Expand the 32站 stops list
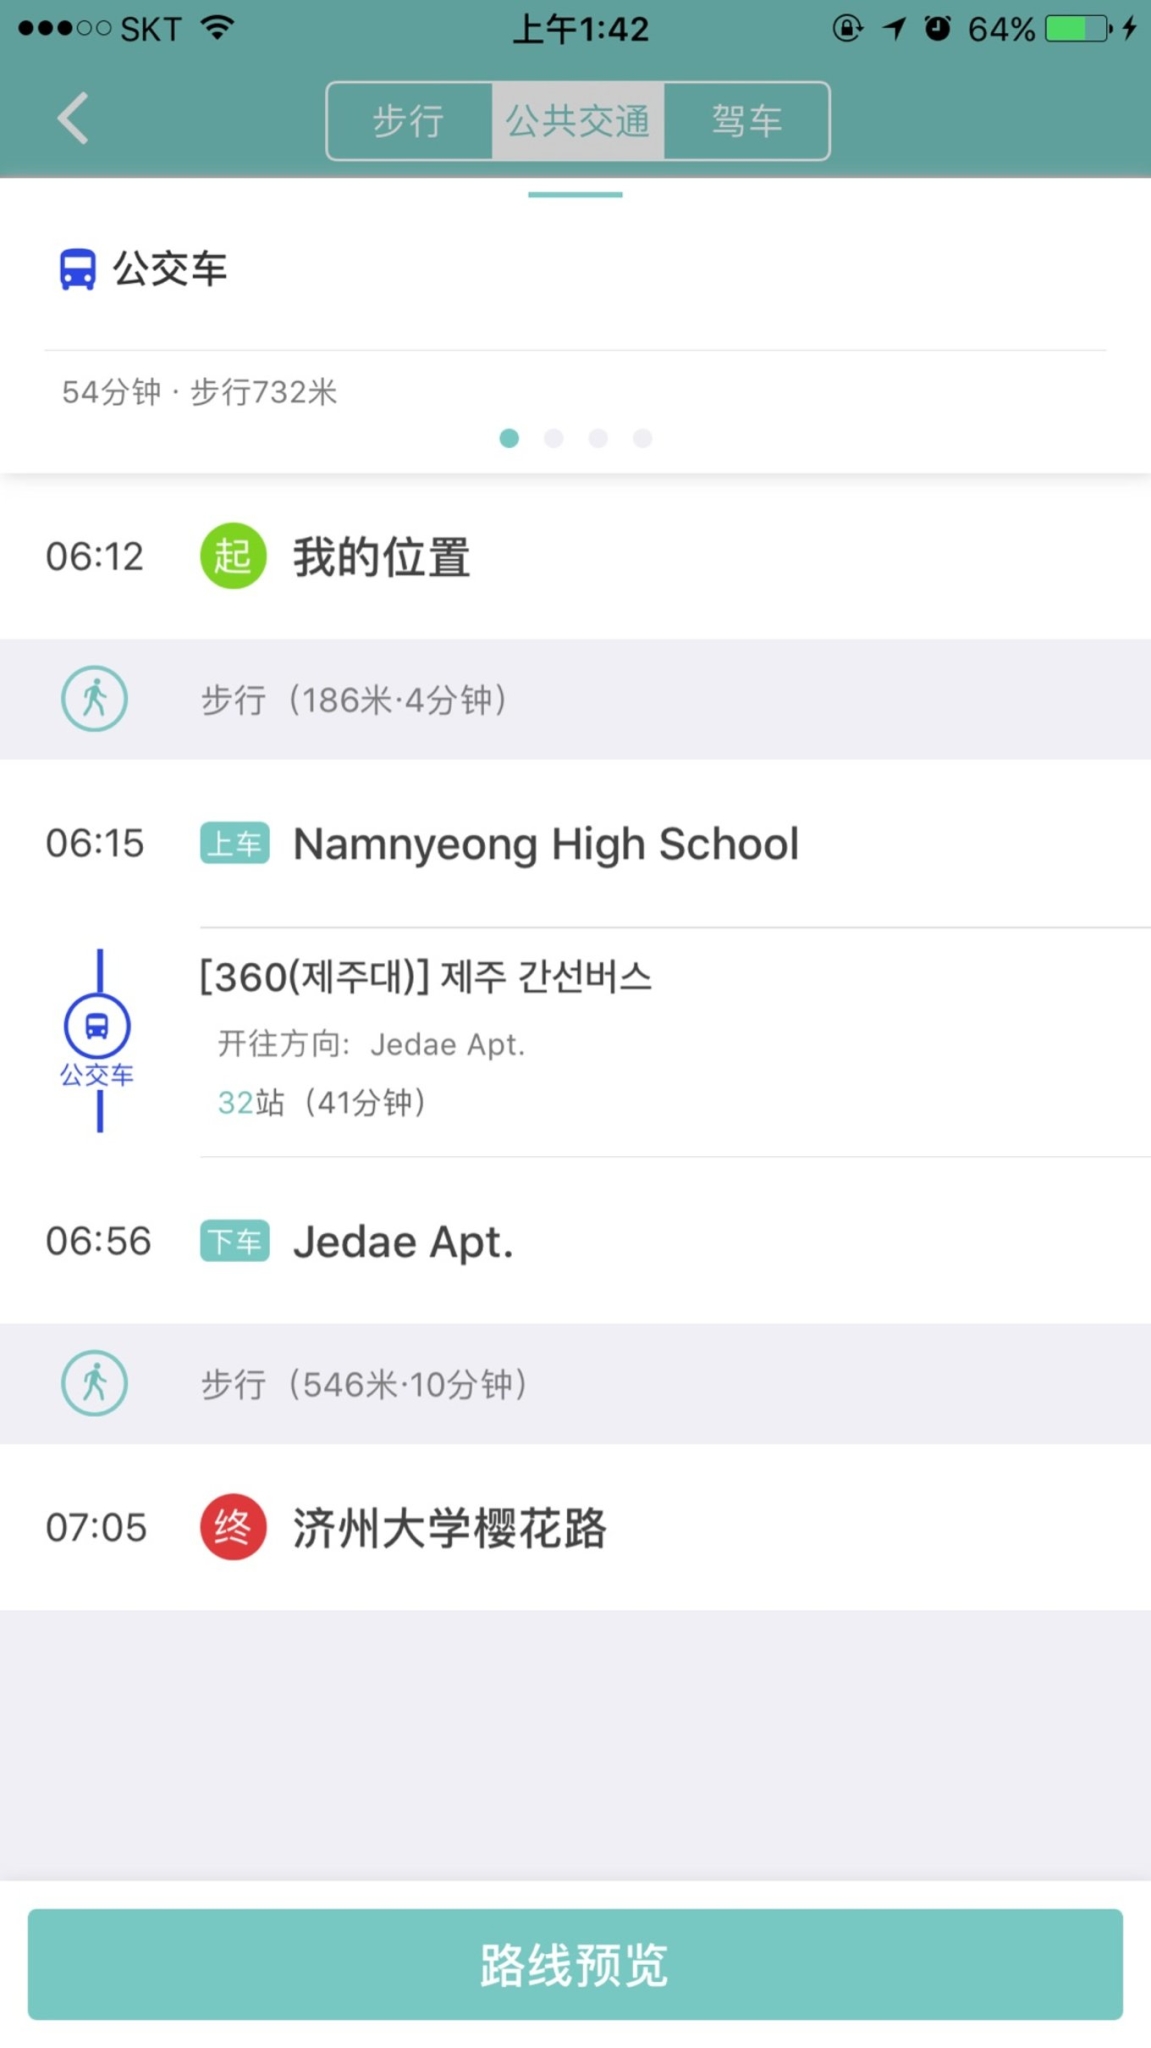Viewport: 1151px width, 2048px height. tap(321, 1102)
